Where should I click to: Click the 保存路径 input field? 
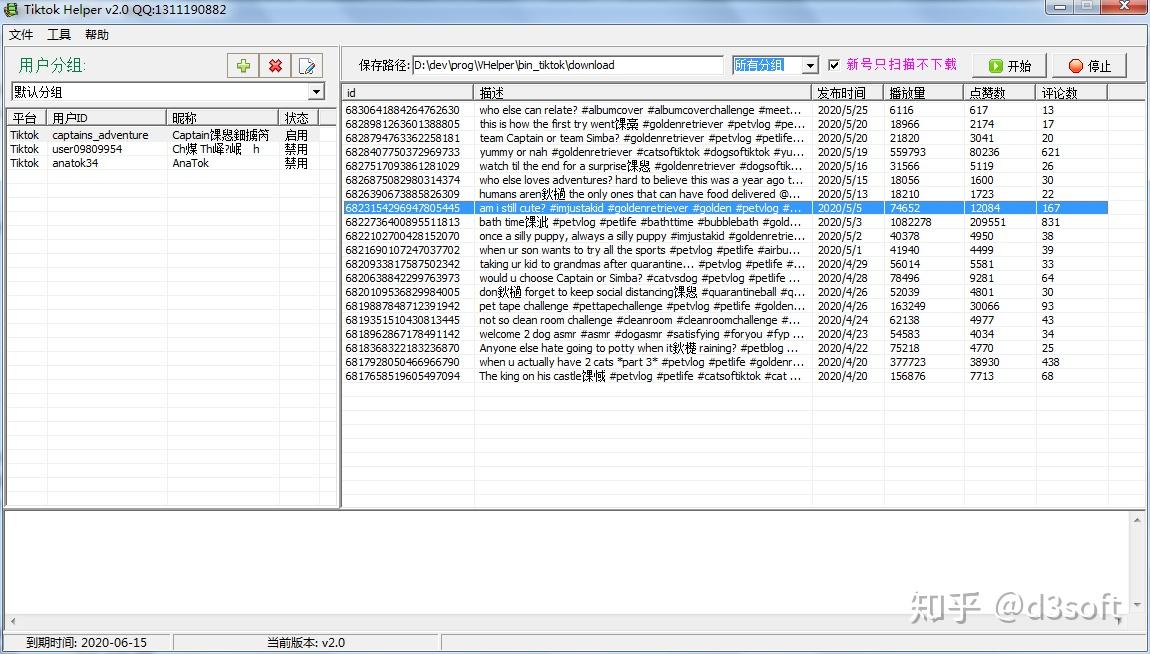pyautogui.click(x=568, y=65)
